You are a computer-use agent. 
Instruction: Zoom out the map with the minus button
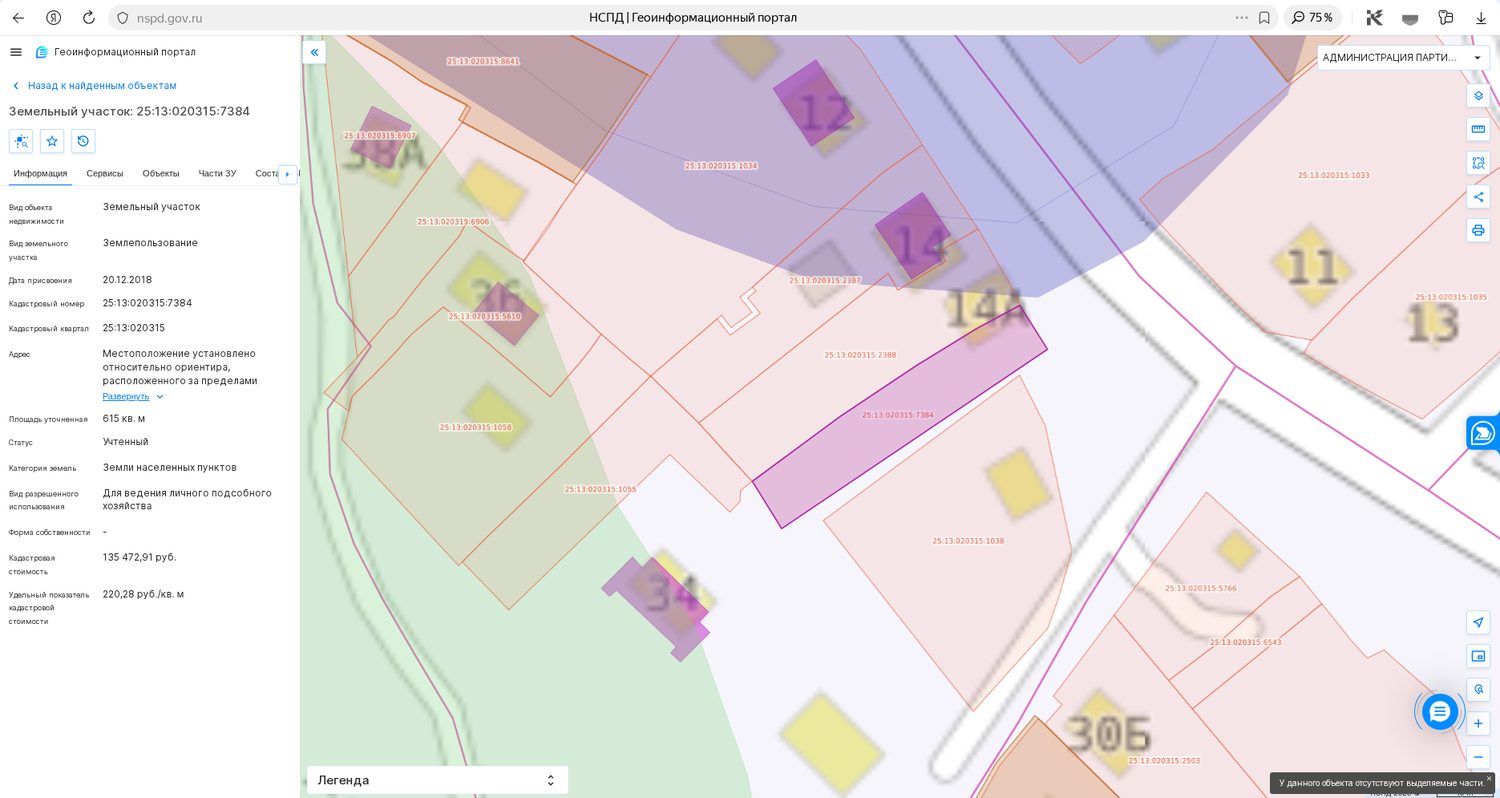coord(1478,757)
